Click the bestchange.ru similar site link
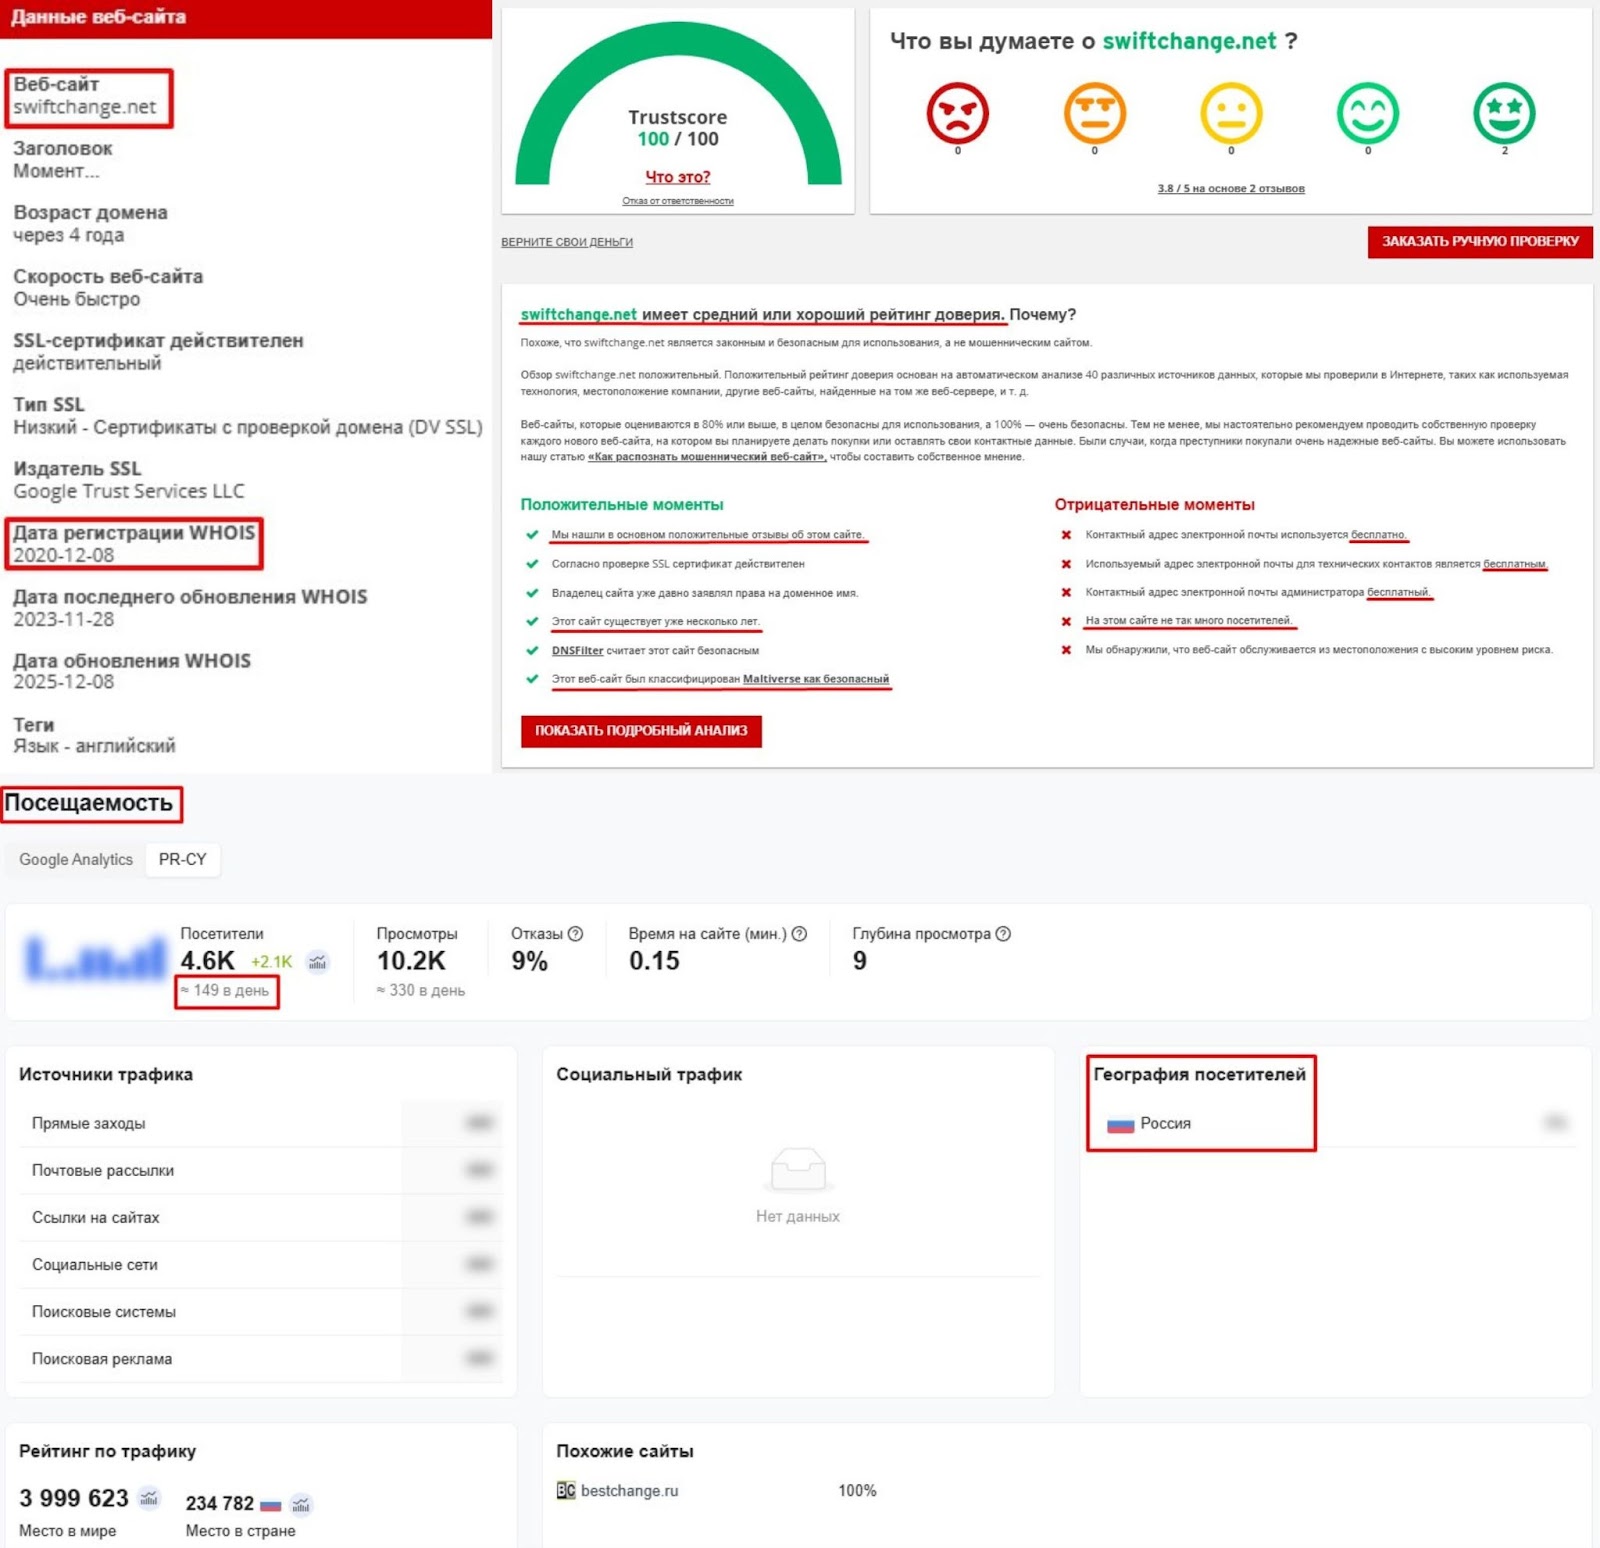 (629, 1491)
